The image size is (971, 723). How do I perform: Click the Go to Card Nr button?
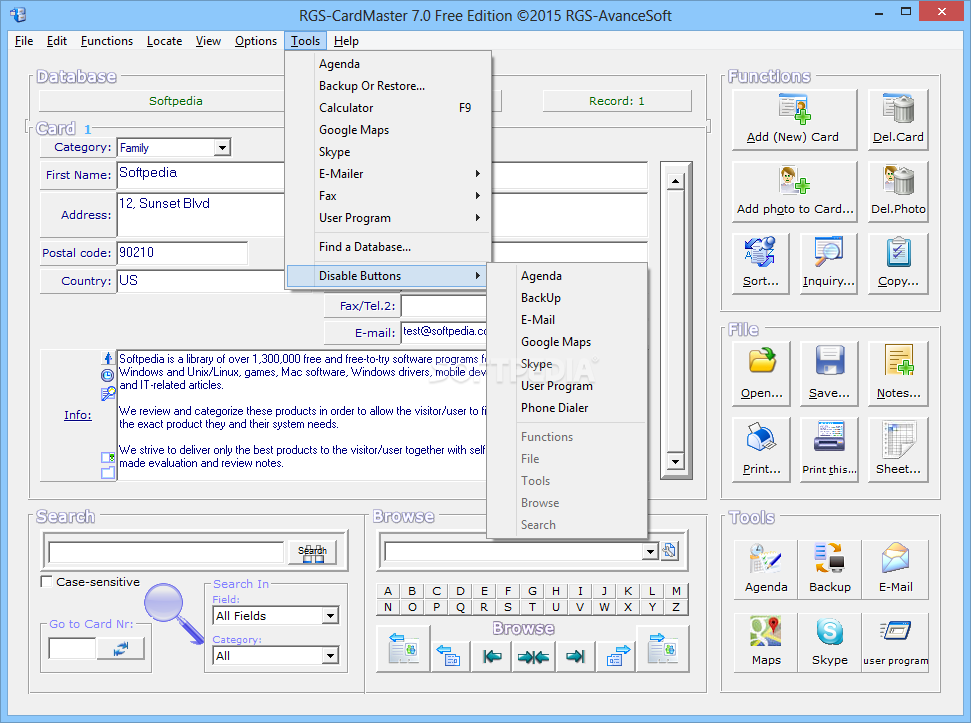[x=121, y=649]
